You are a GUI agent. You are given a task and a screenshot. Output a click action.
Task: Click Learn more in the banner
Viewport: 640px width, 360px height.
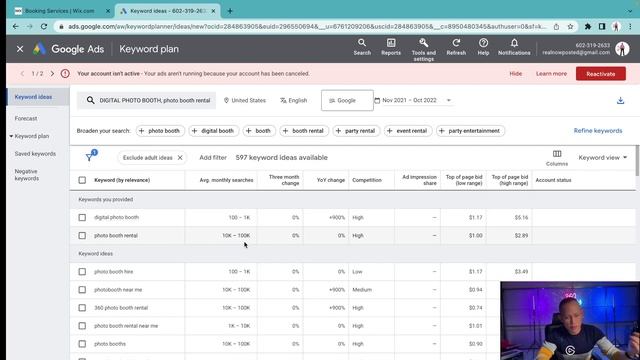(551, 73)
